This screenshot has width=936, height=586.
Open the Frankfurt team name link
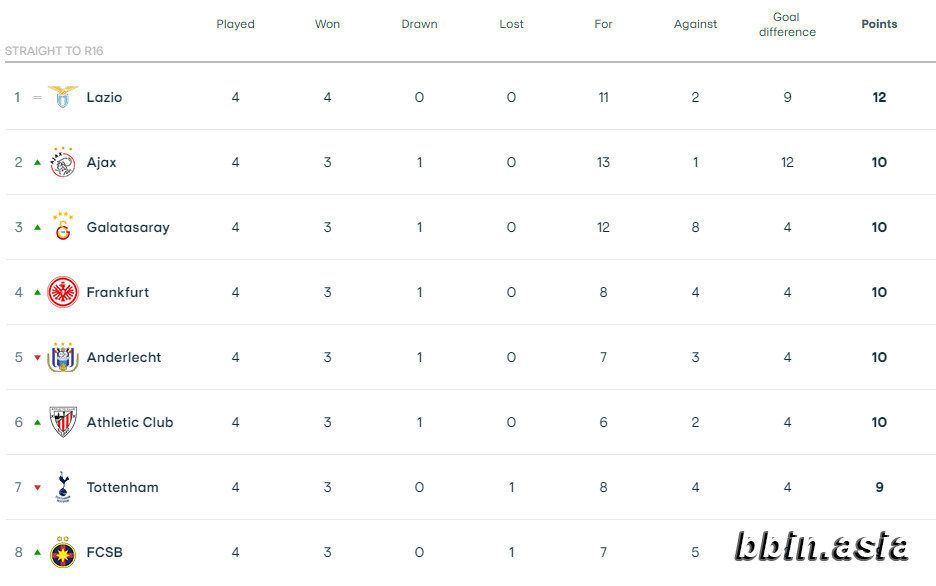click(x=118, y=292)
